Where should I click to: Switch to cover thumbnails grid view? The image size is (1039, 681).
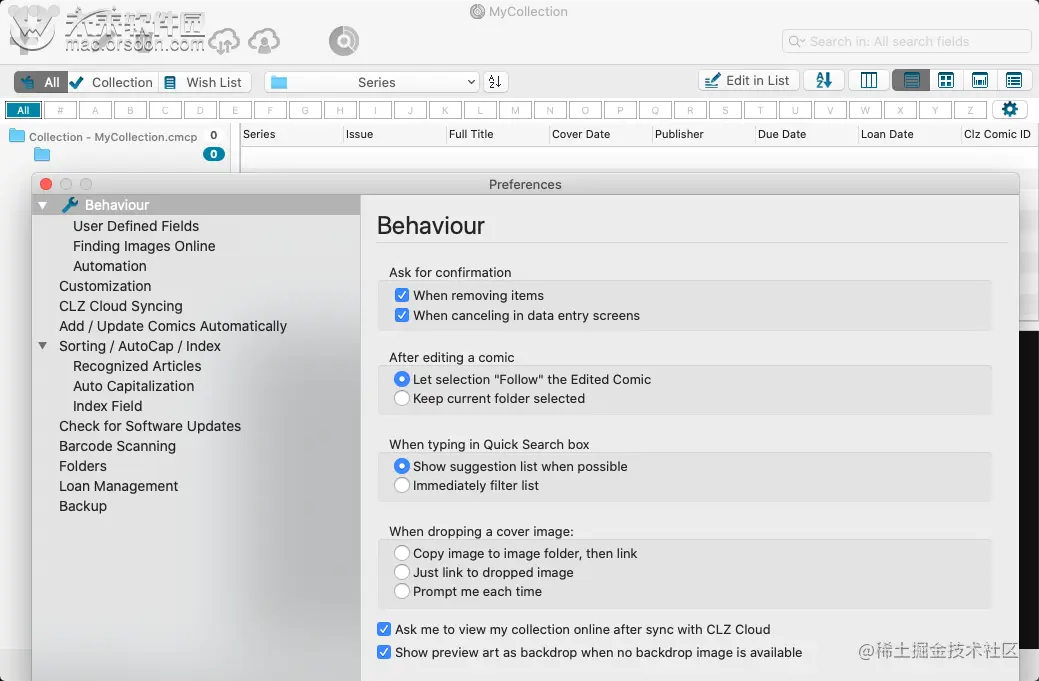[946, 81]
